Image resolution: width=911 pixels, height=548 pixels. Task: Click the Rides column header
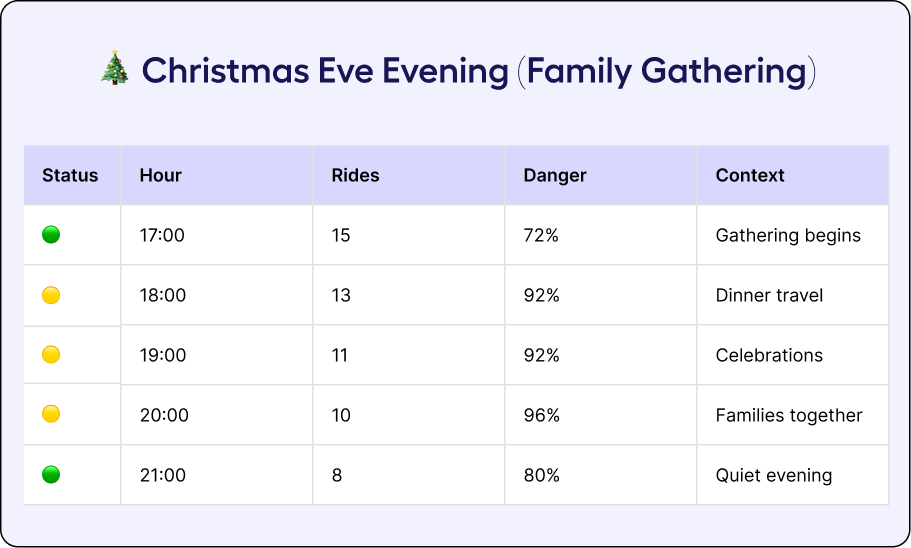(x=355, y=175)
